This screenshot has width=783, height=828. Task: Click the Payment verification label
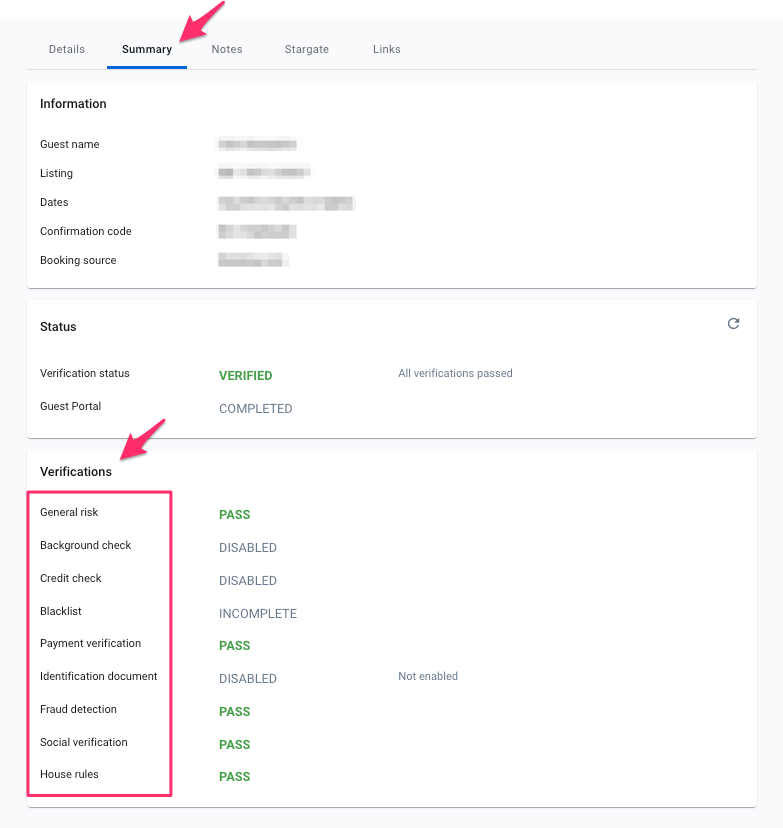[x=90, y=643]
